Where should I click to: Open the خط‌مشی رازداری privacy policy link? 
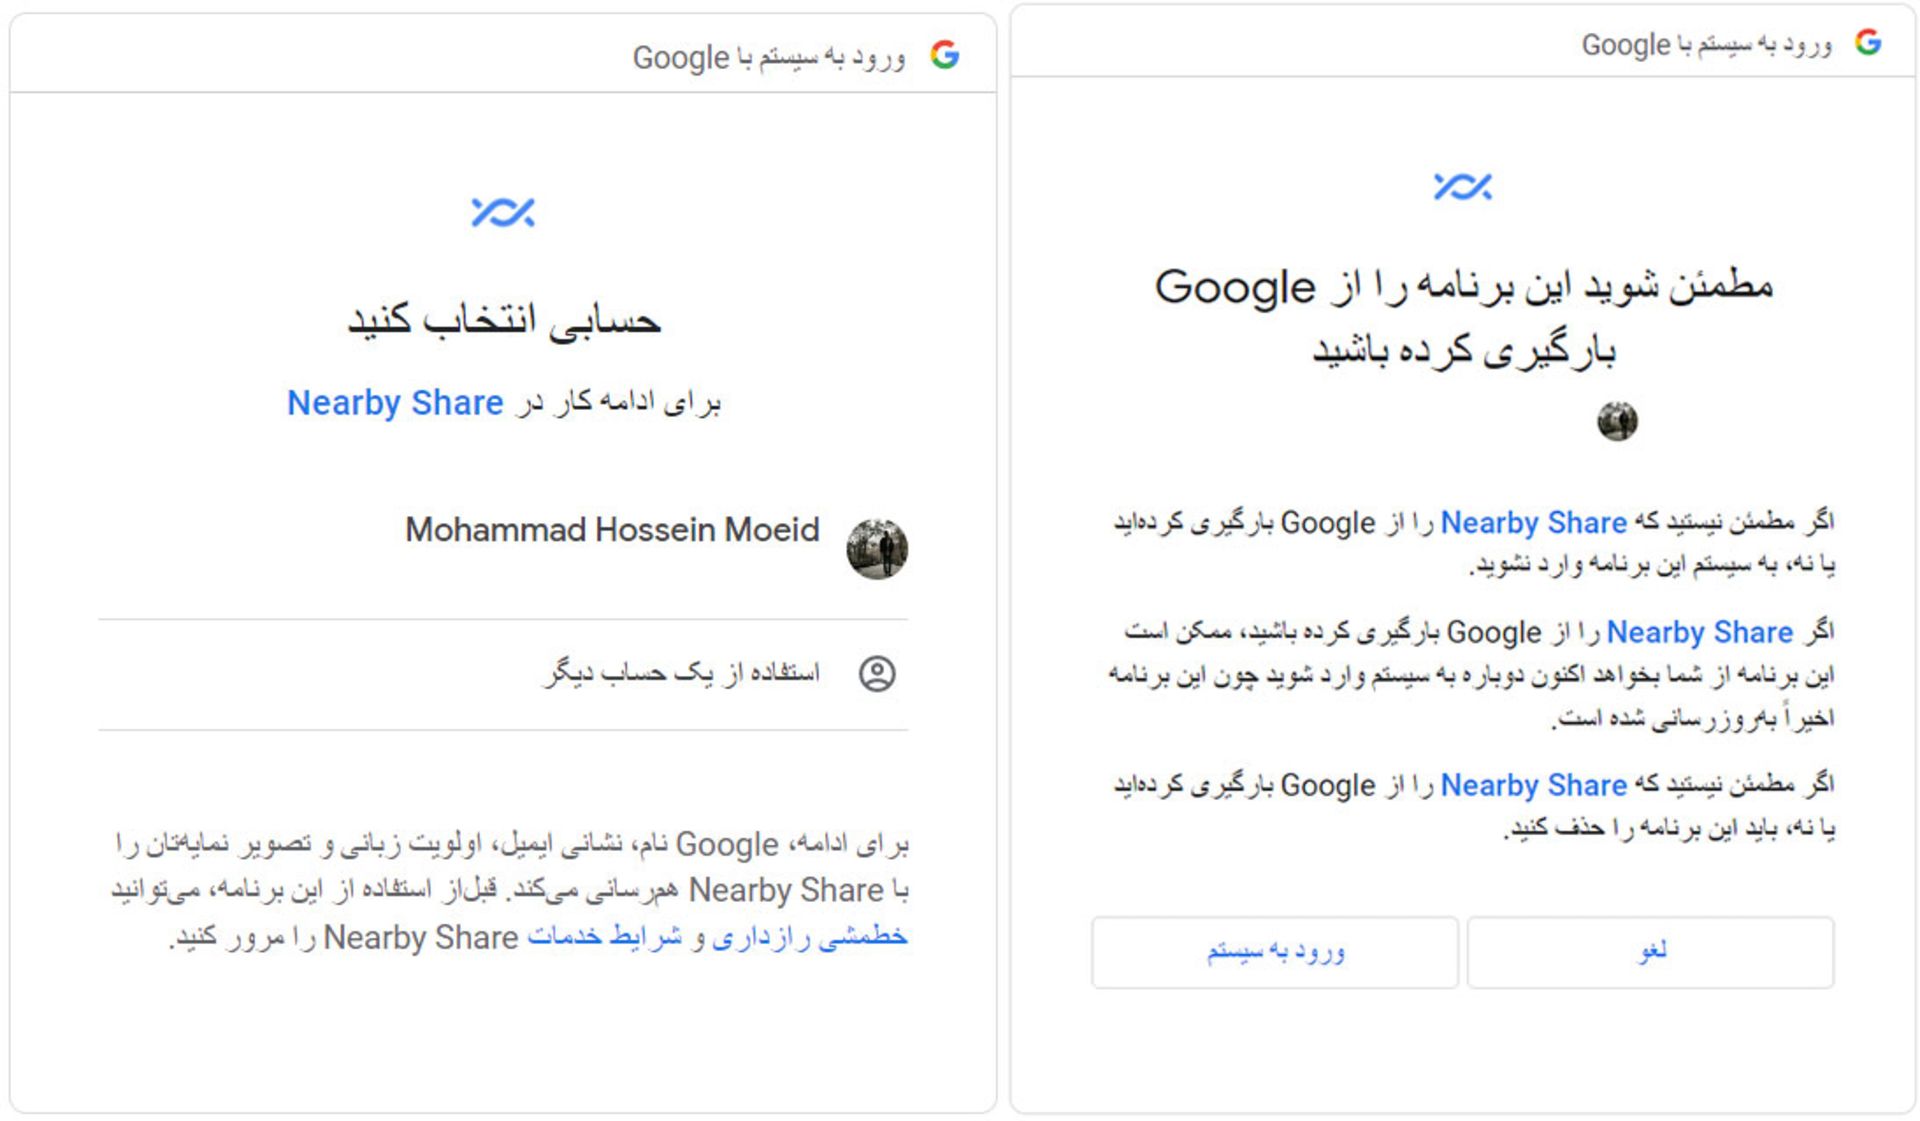(810, 937)
